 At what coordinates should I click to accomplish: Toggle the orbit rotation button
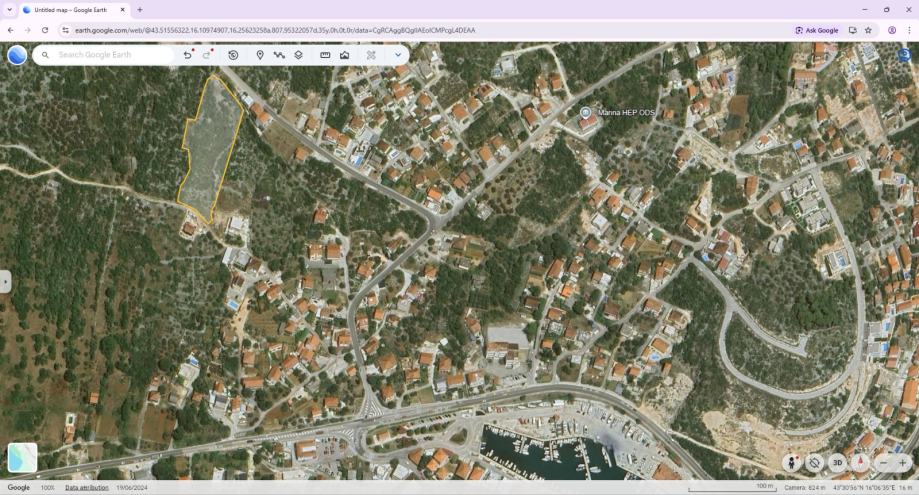(814, 463)
